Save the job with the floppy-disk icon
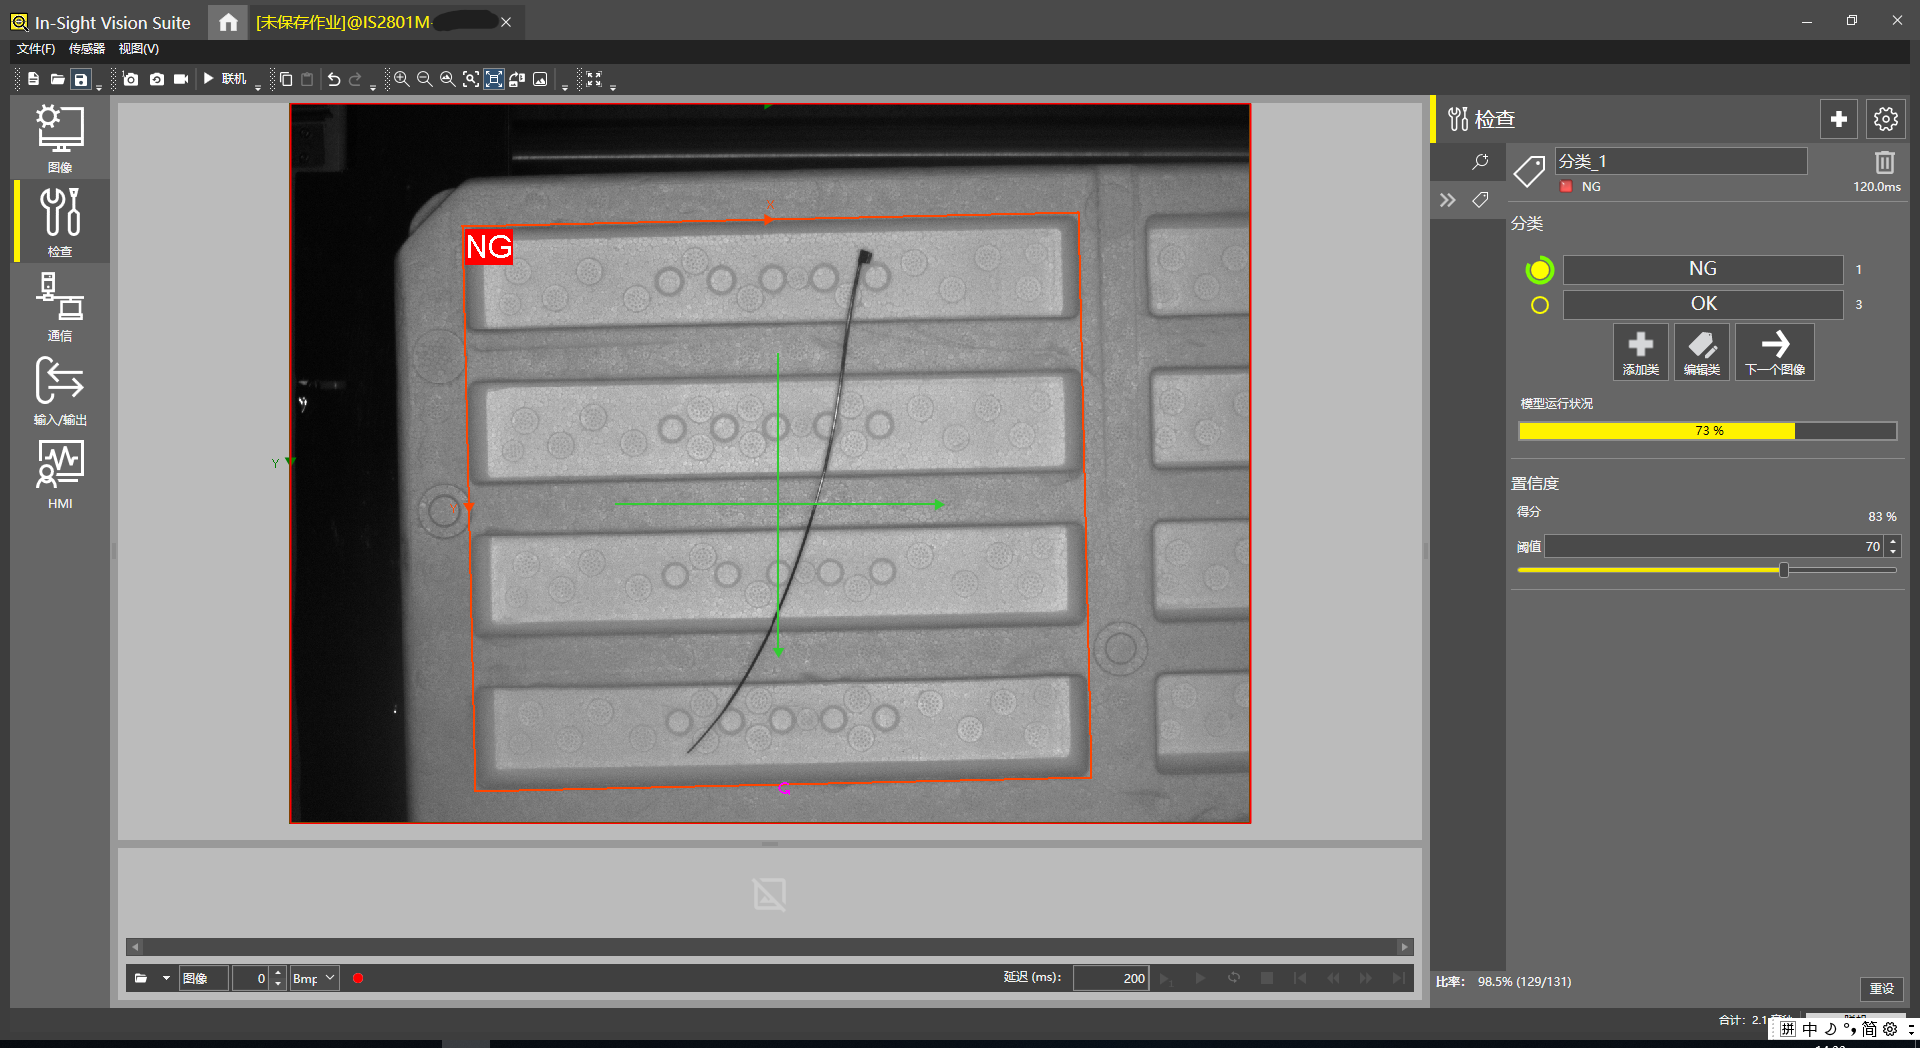This screenshot has height=1048, width=1920. [81, 79]
